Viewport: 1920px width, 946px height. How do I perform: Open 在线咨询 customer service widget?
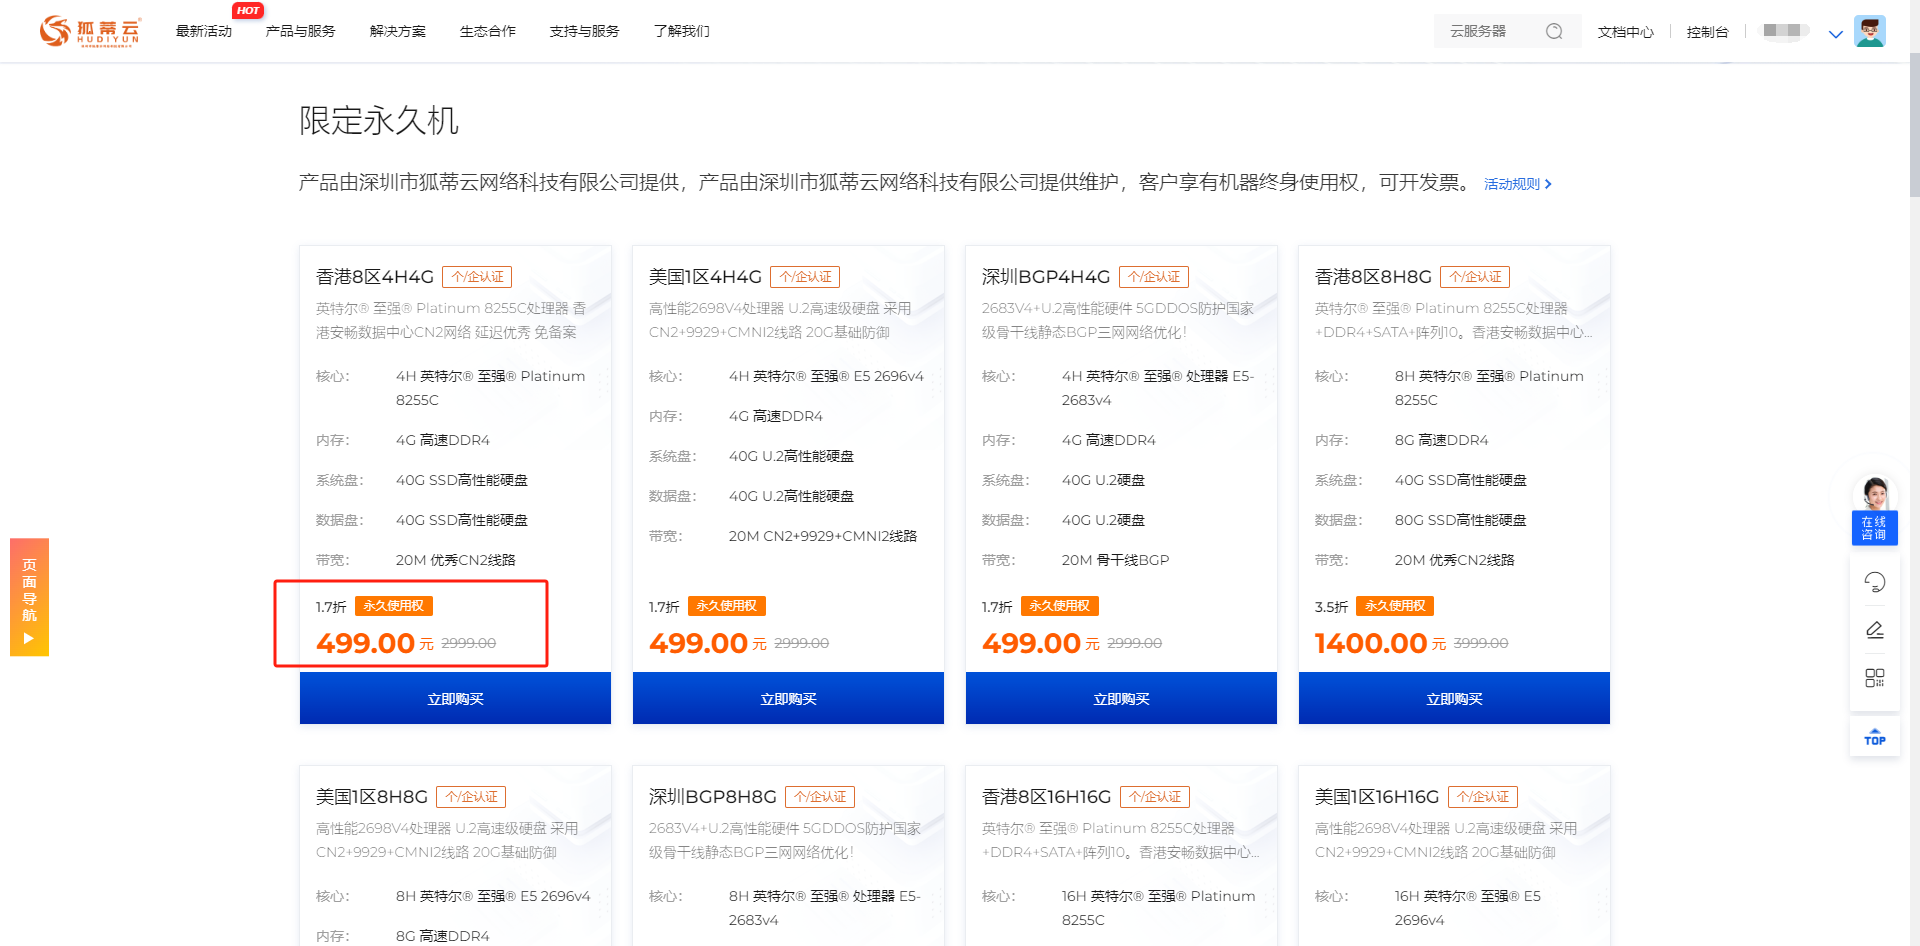pos(1875,510)
